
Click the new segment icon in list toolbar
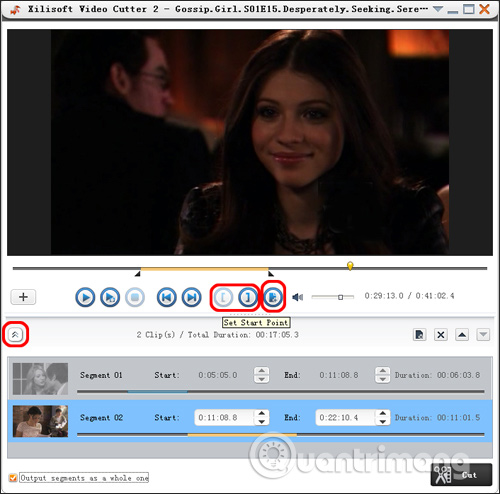coord(419,334)
